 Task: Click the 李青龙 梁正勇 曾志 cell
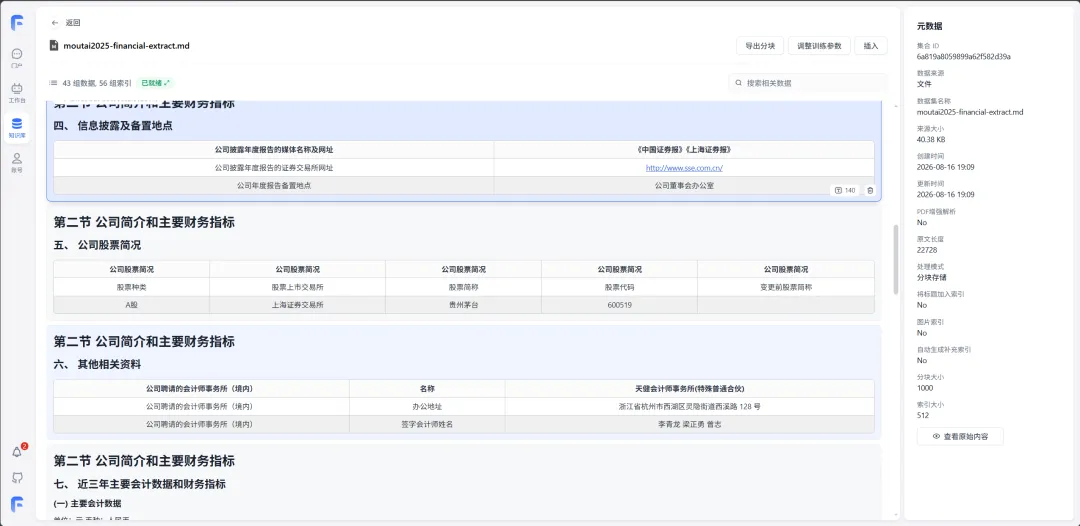click(x=689, y=424)
